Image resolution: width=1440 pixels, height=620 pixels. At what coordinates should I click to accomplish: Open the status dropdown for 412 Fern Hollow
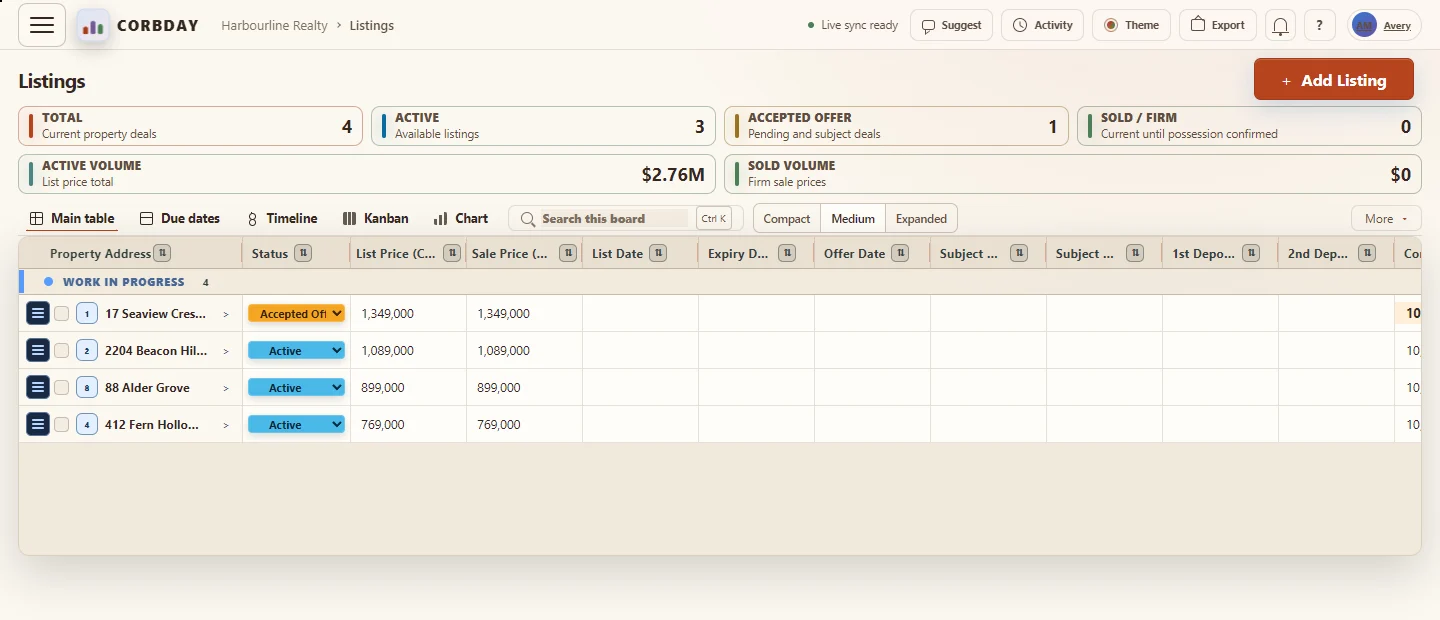[296, 424]
